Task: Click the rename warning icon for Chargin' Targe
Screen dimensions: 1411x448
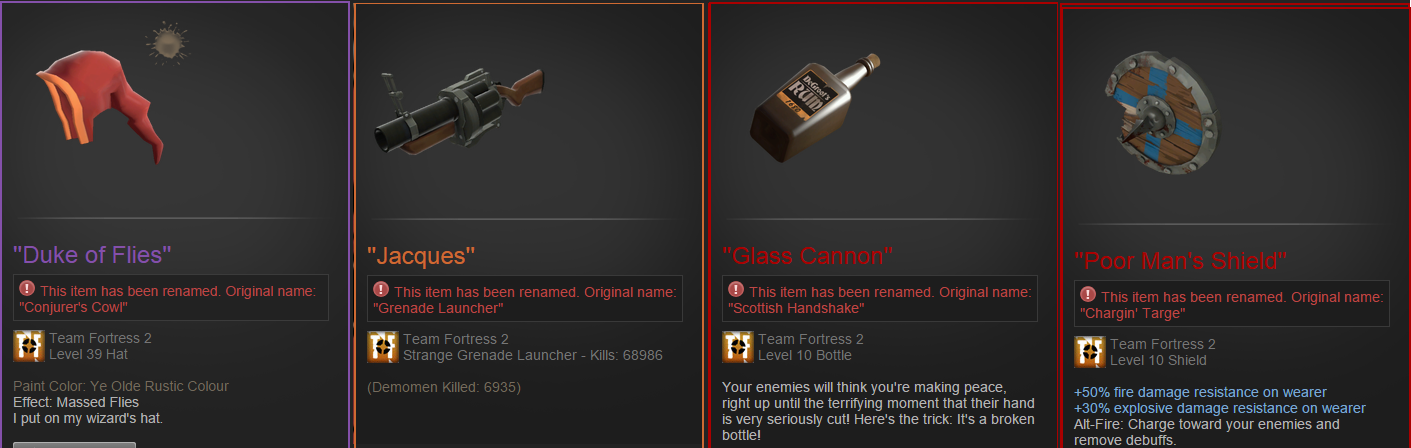Action: (1088, 295)
